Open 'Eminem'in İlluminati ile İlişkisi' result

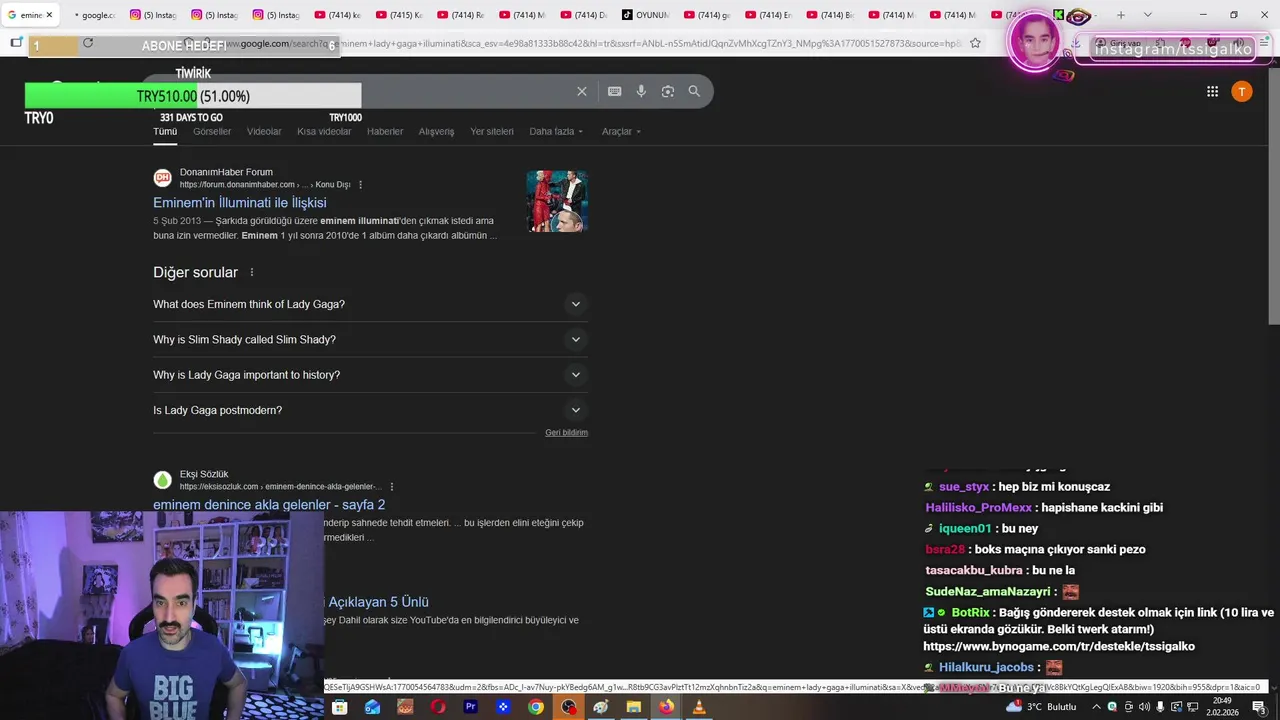point(239,203)
